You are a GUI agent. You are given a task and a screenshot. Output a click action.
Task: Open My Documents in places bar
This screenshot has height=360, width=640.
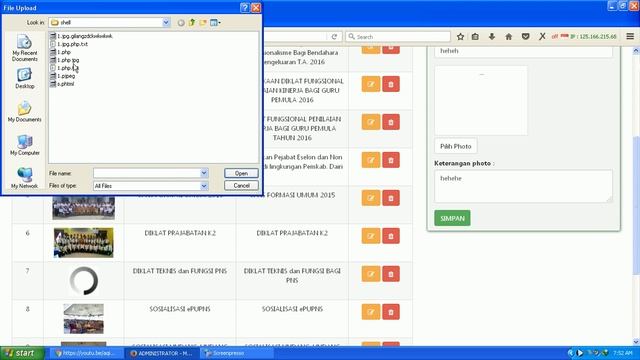click(x=24, y=112)
